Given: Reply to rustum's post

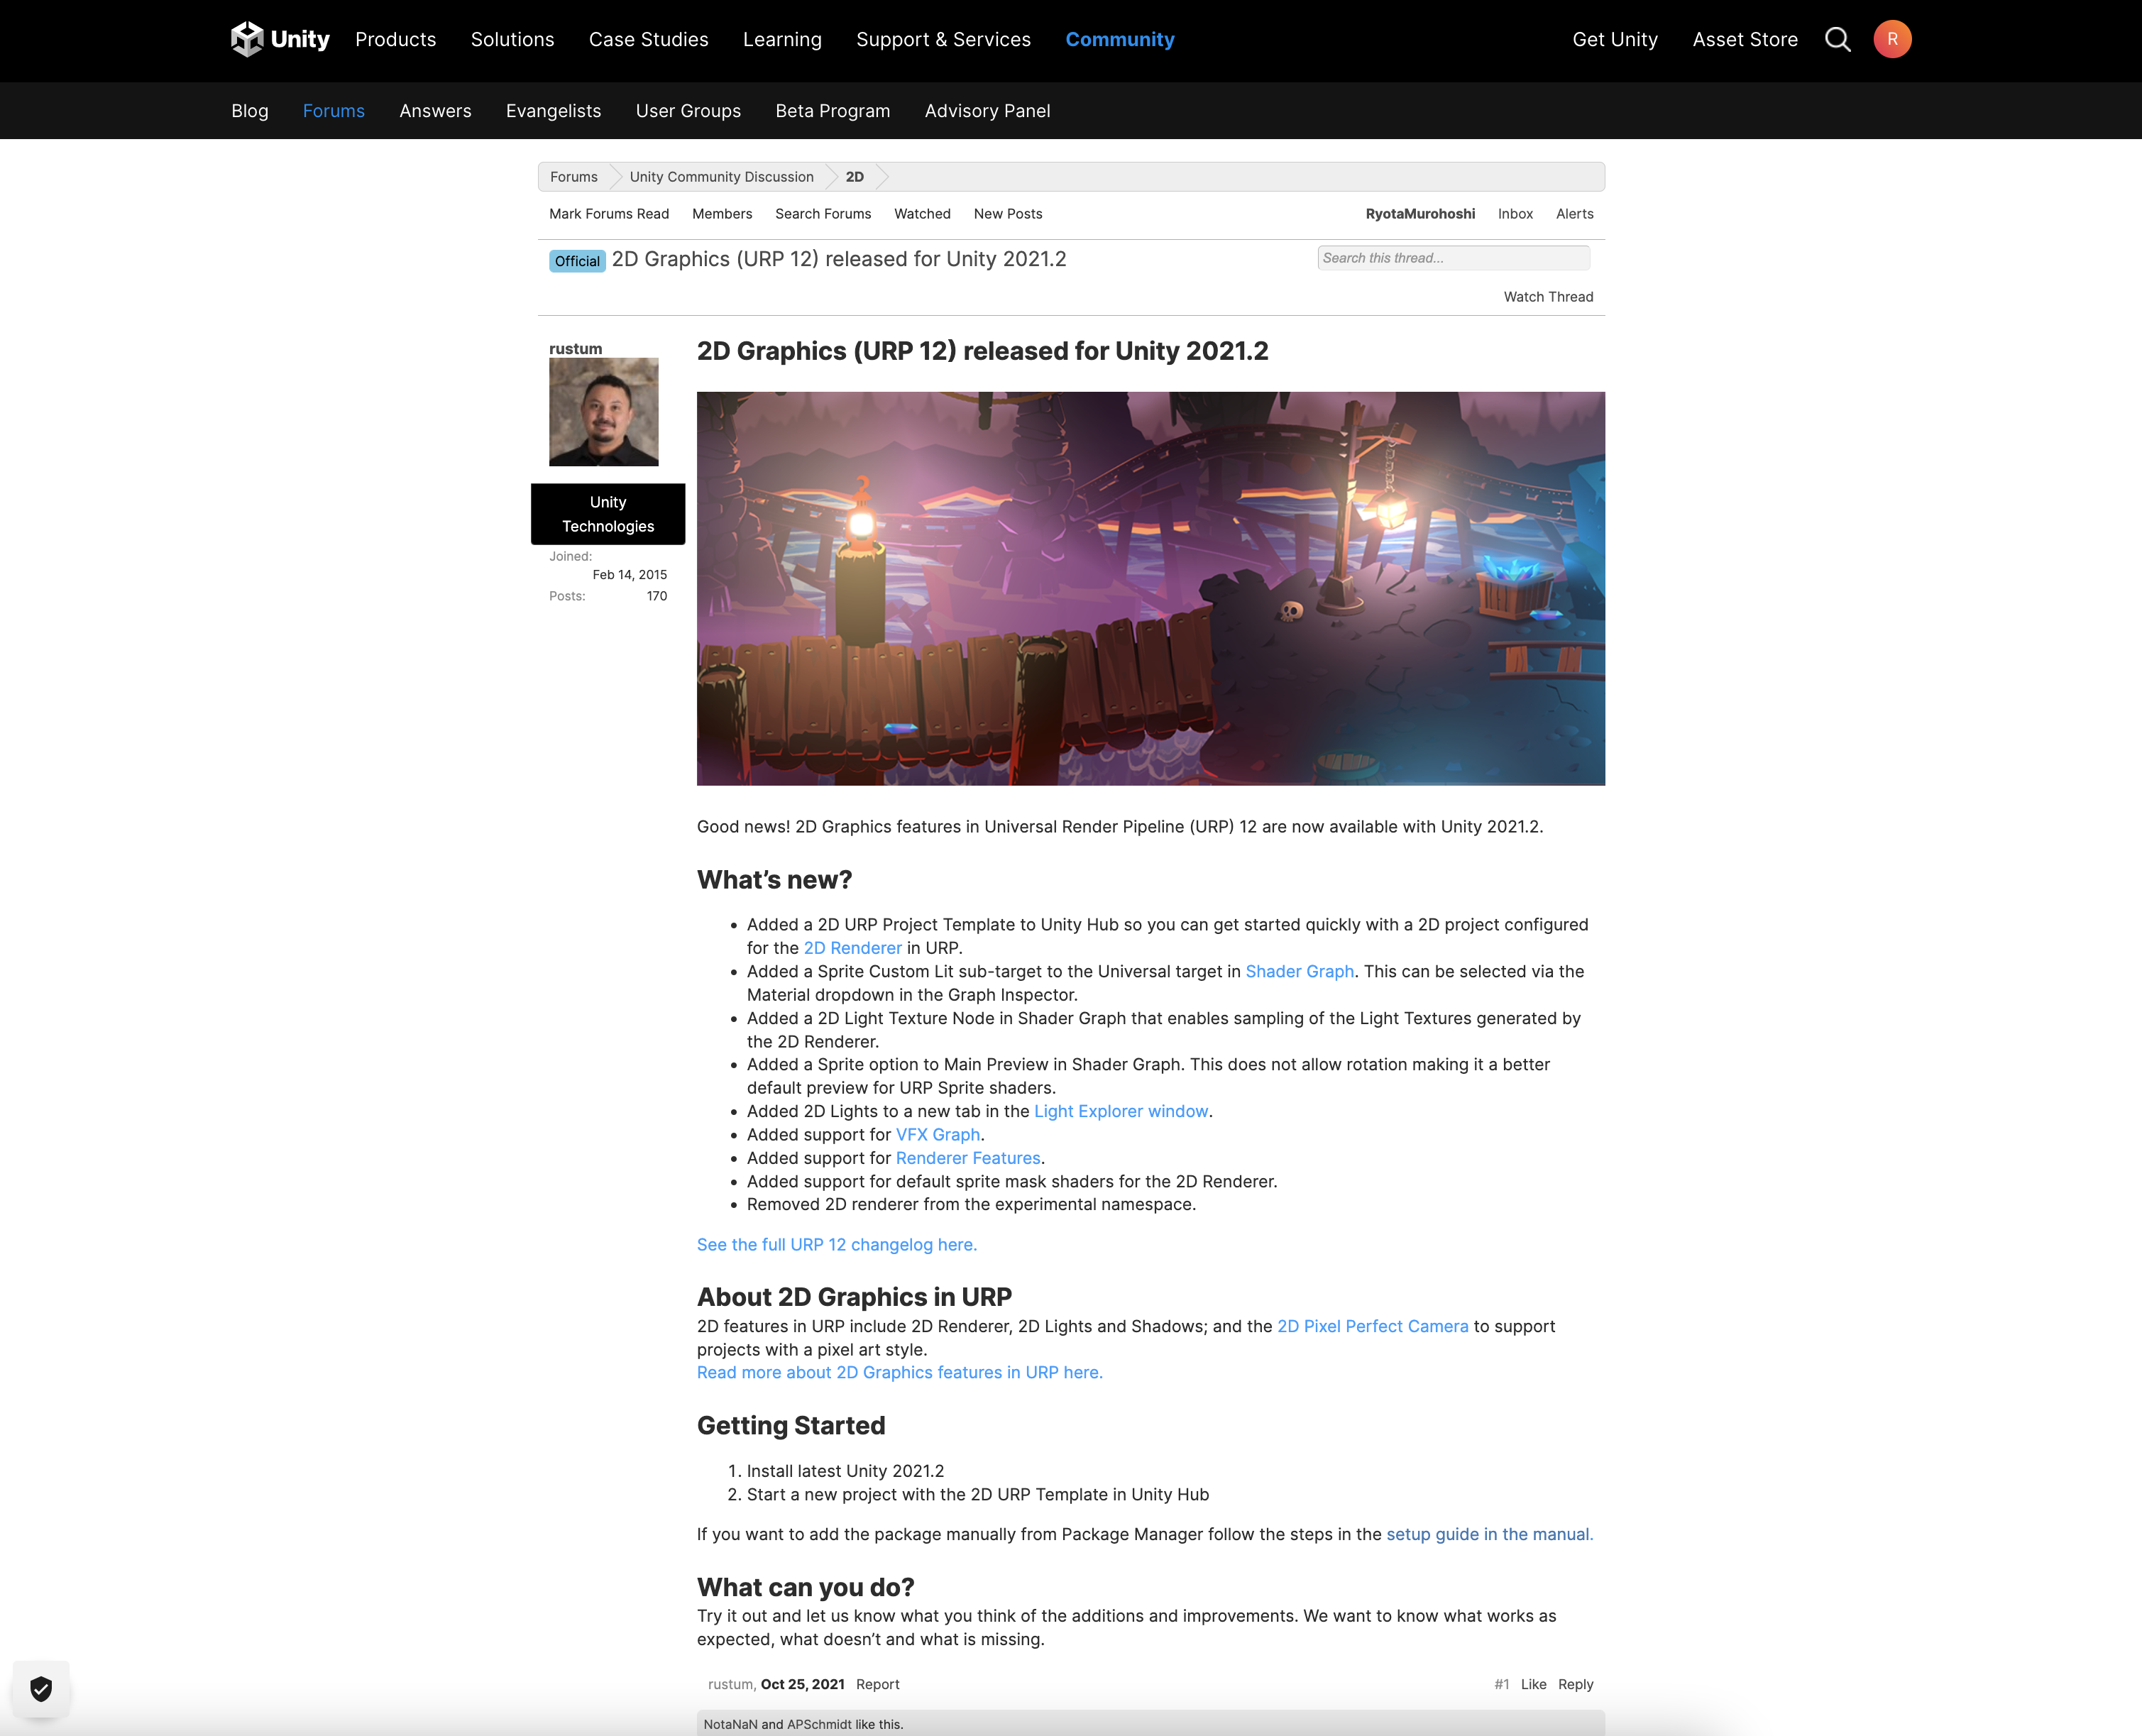Looking at the screenshot, I should tap(1574, 1684).
